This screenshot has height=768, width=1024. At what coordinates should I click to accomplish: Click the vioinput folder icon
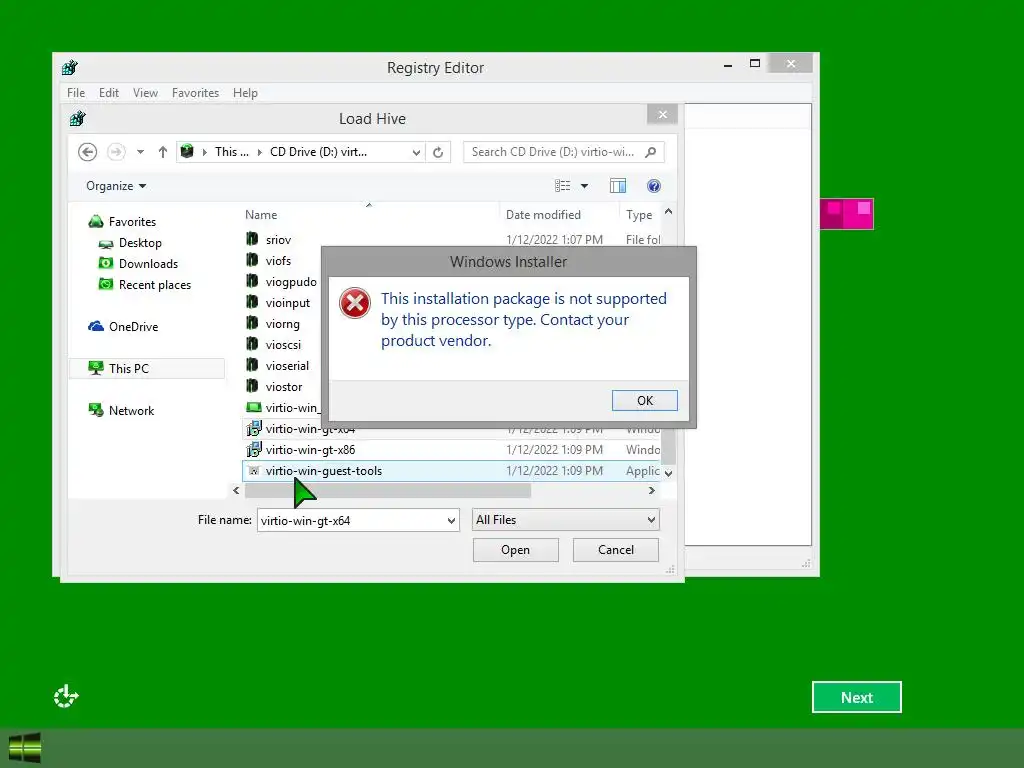pos(252,302)
